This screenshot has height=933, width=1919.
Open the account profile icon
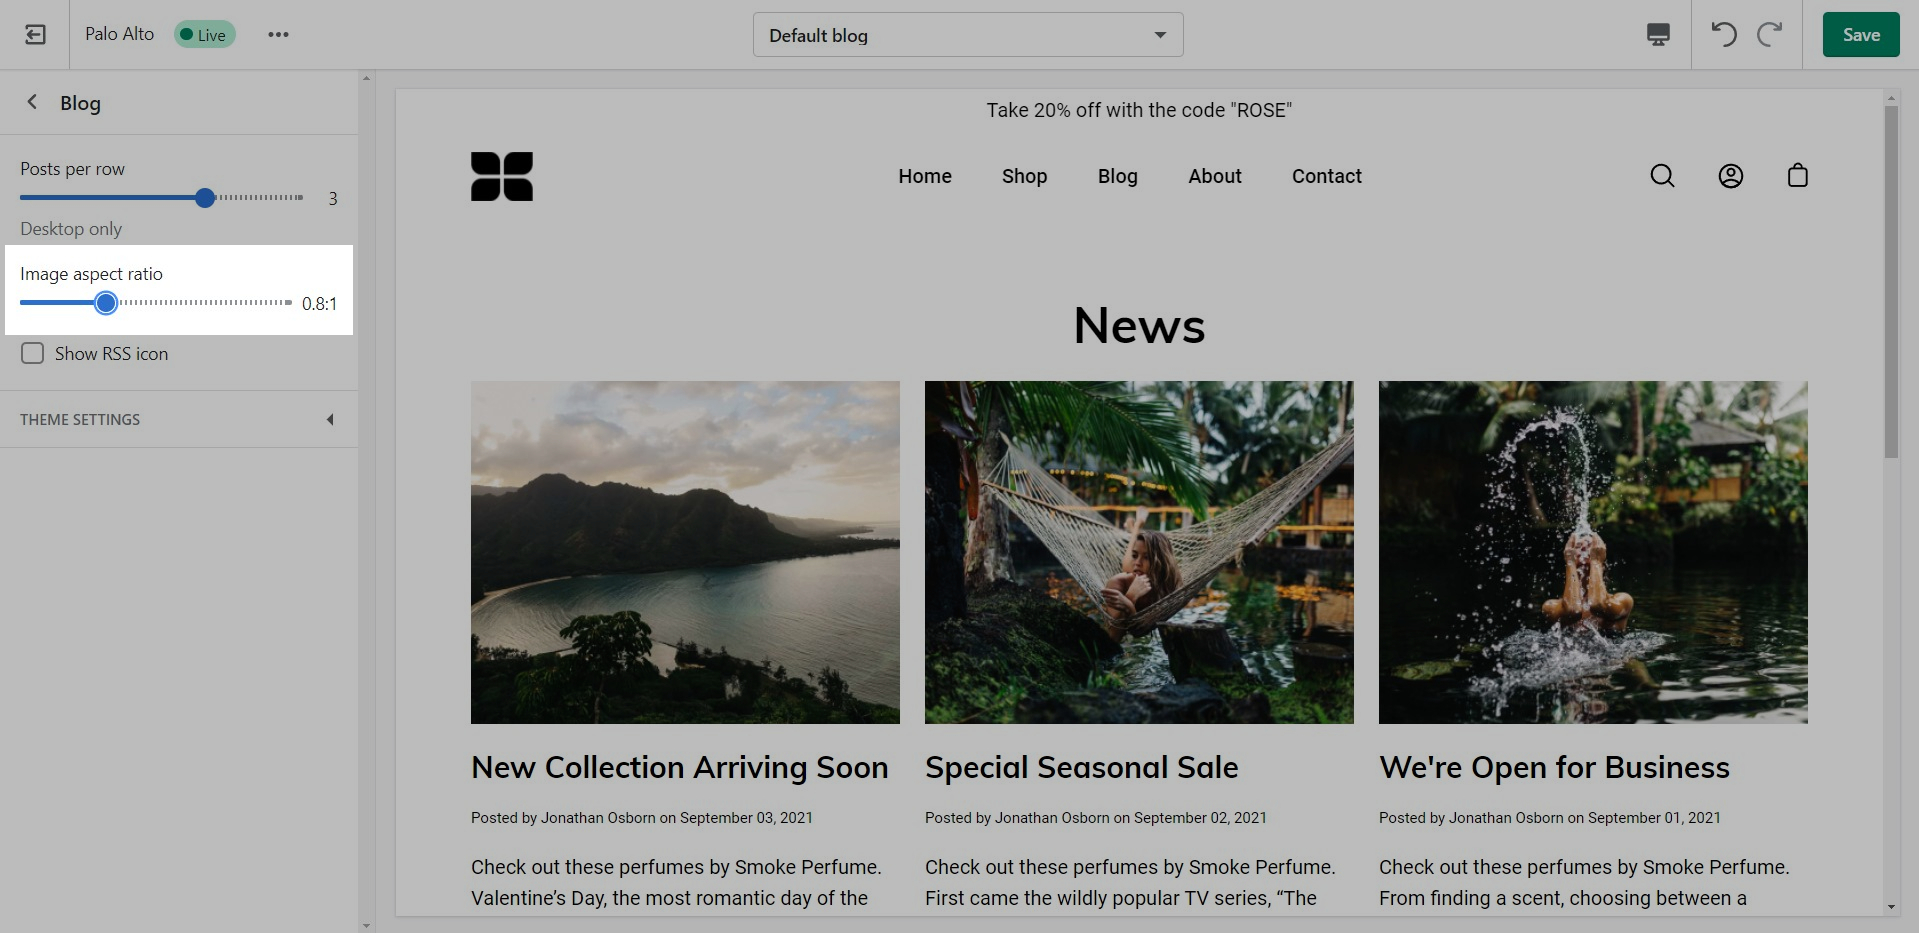click(x=1730, y=176)
